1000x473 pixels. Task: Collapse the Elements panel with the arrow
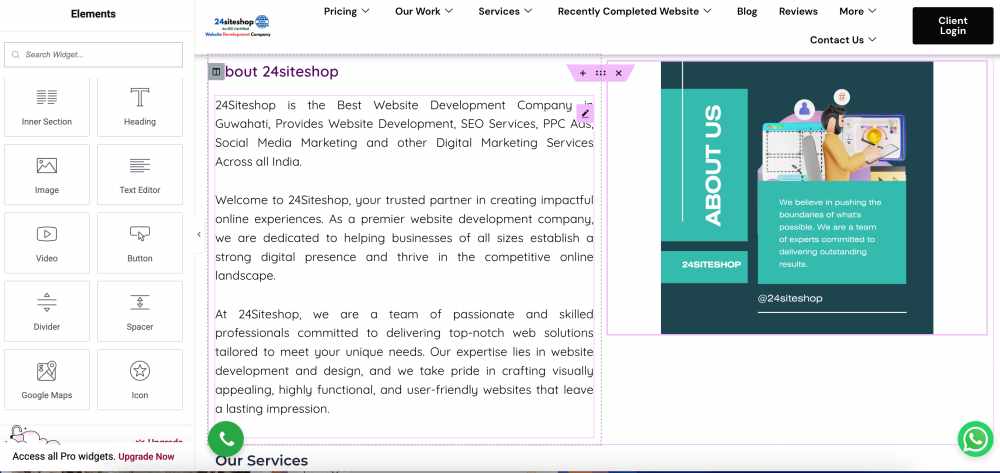point(198,234)
